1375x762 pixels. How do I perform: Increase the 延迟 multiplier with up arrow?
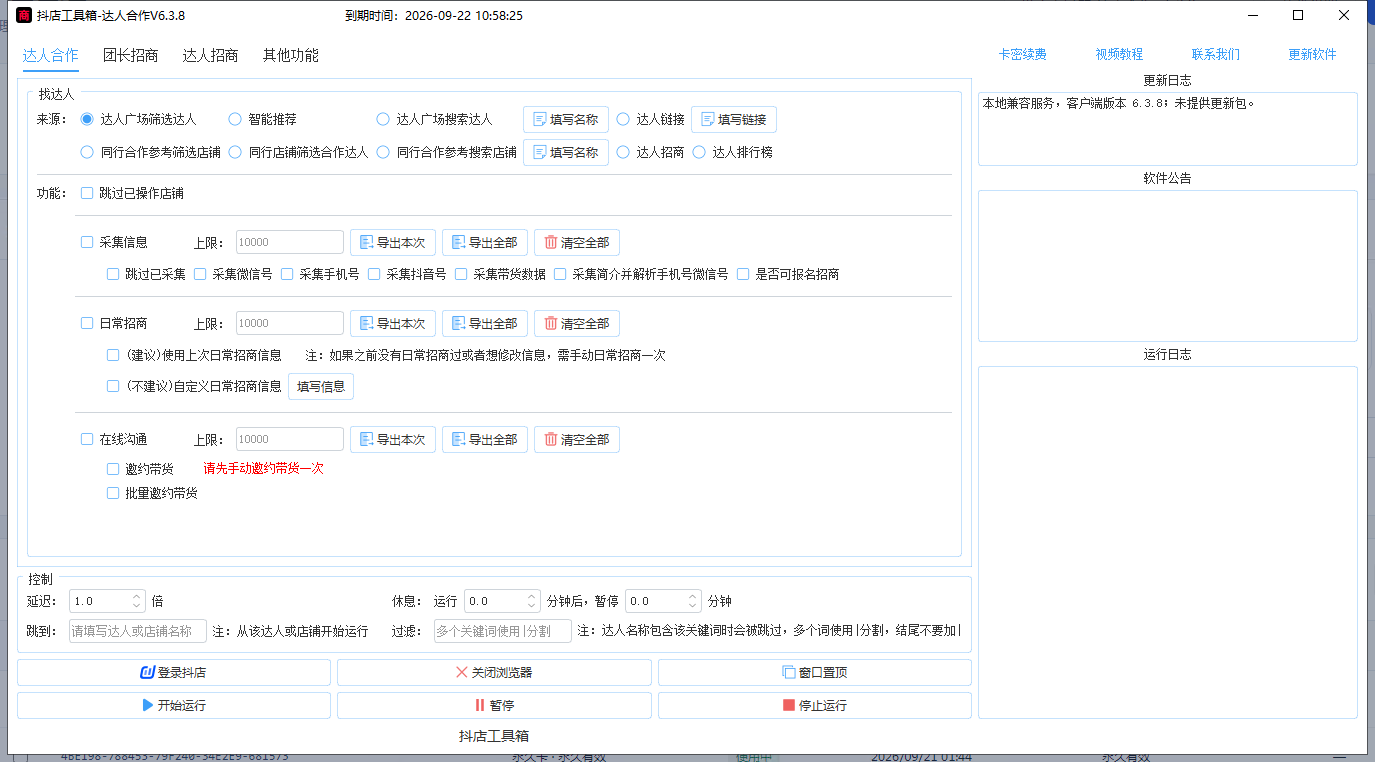137,597
